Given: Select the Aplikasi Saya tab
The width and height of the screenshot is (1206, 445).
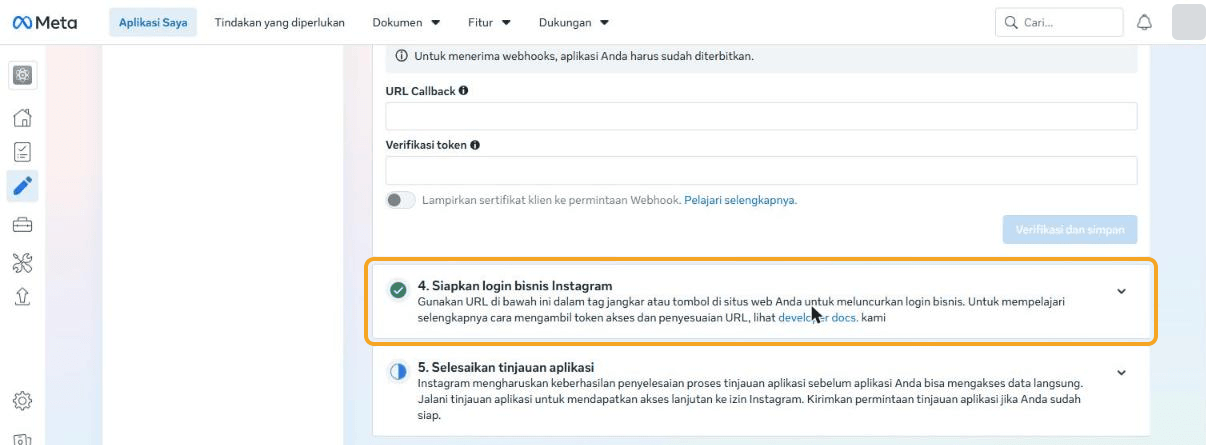Looking at the screenshot, I should [x=153, y=22].
